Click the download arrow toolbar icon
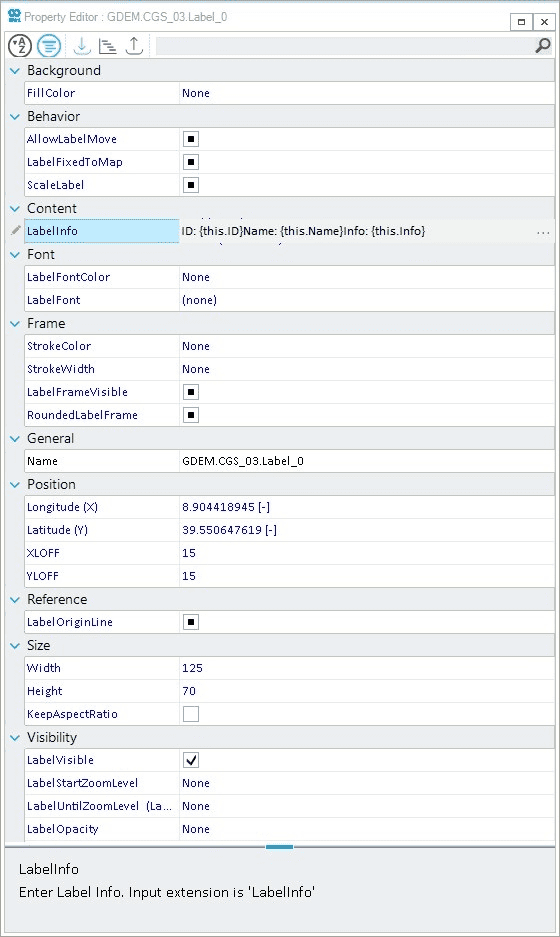The height and width of the screenshot is (937, 560). click(81, 46)
